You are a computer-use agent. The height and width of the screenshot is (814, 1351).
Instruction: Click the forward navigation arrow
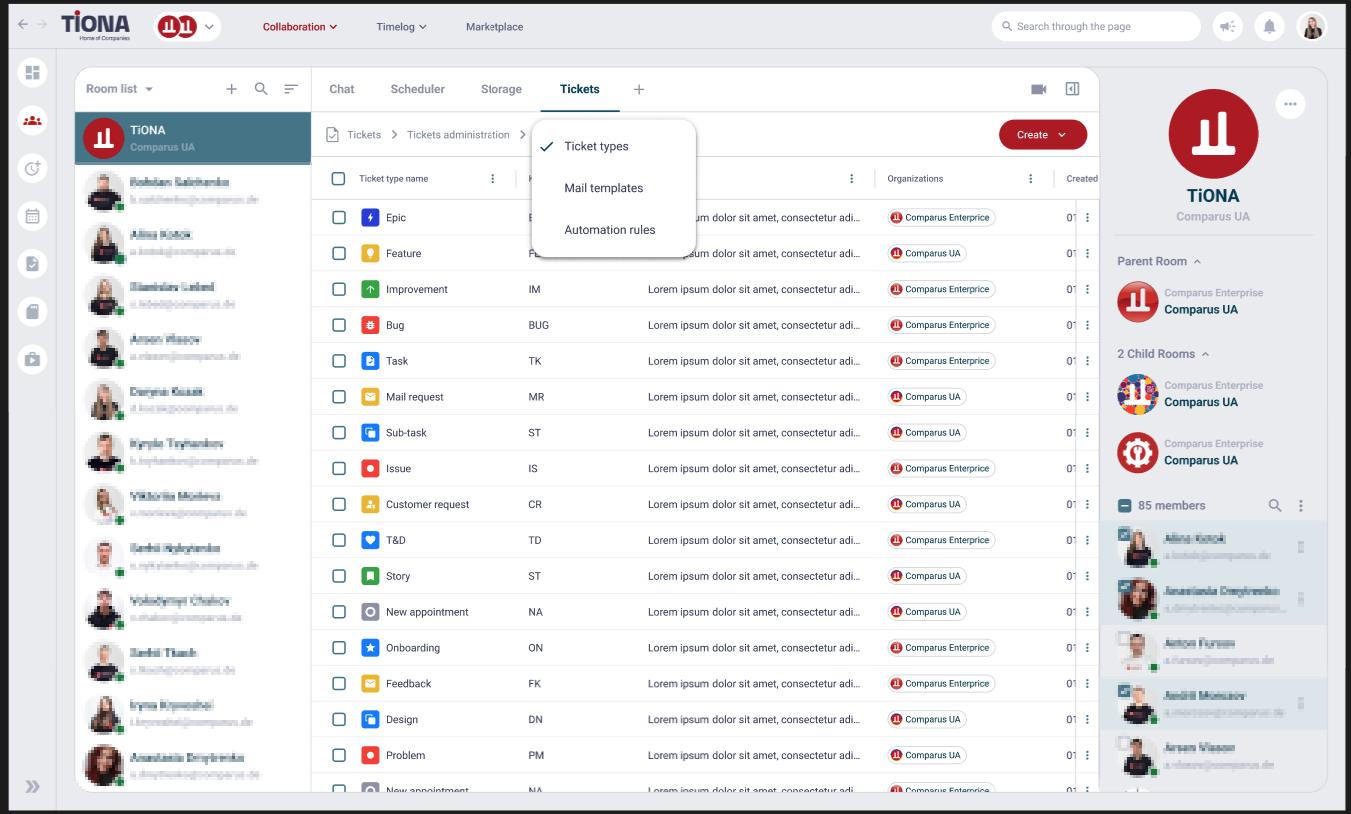click(42, 25)
